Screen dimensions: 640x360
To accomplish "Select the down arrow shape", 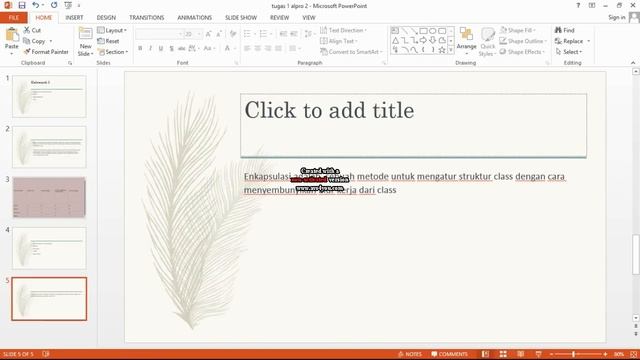I will click(x=433, y=40).
